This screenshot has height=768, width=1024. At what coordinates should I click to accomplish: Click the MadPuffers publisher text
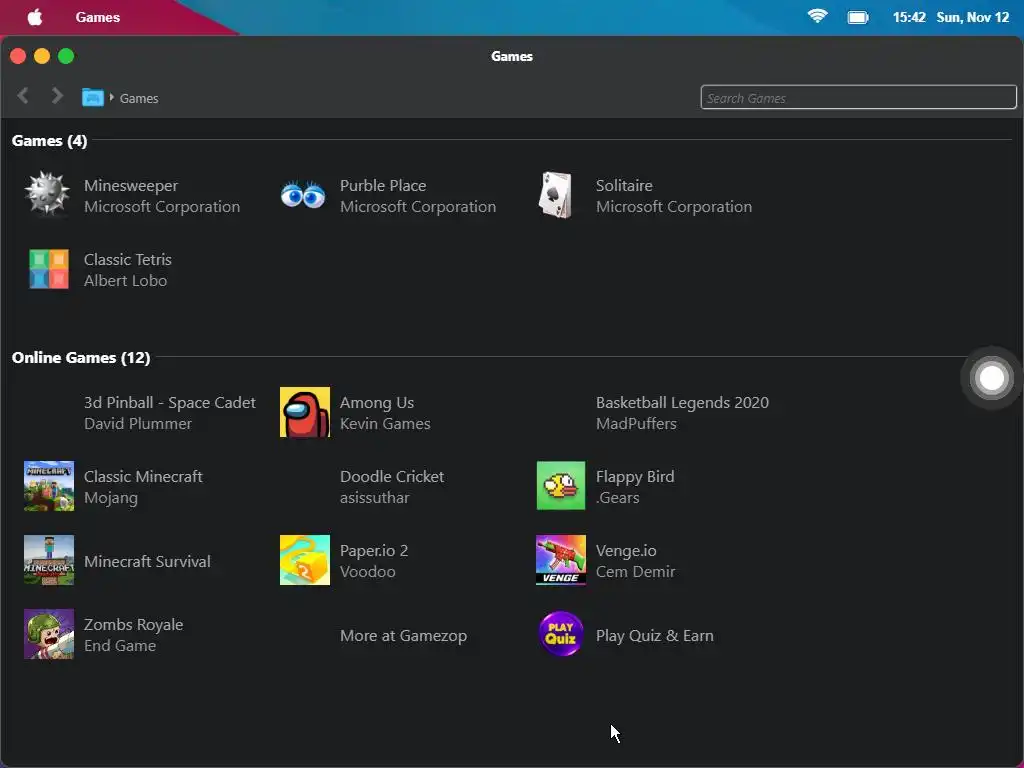pos(636,424)
